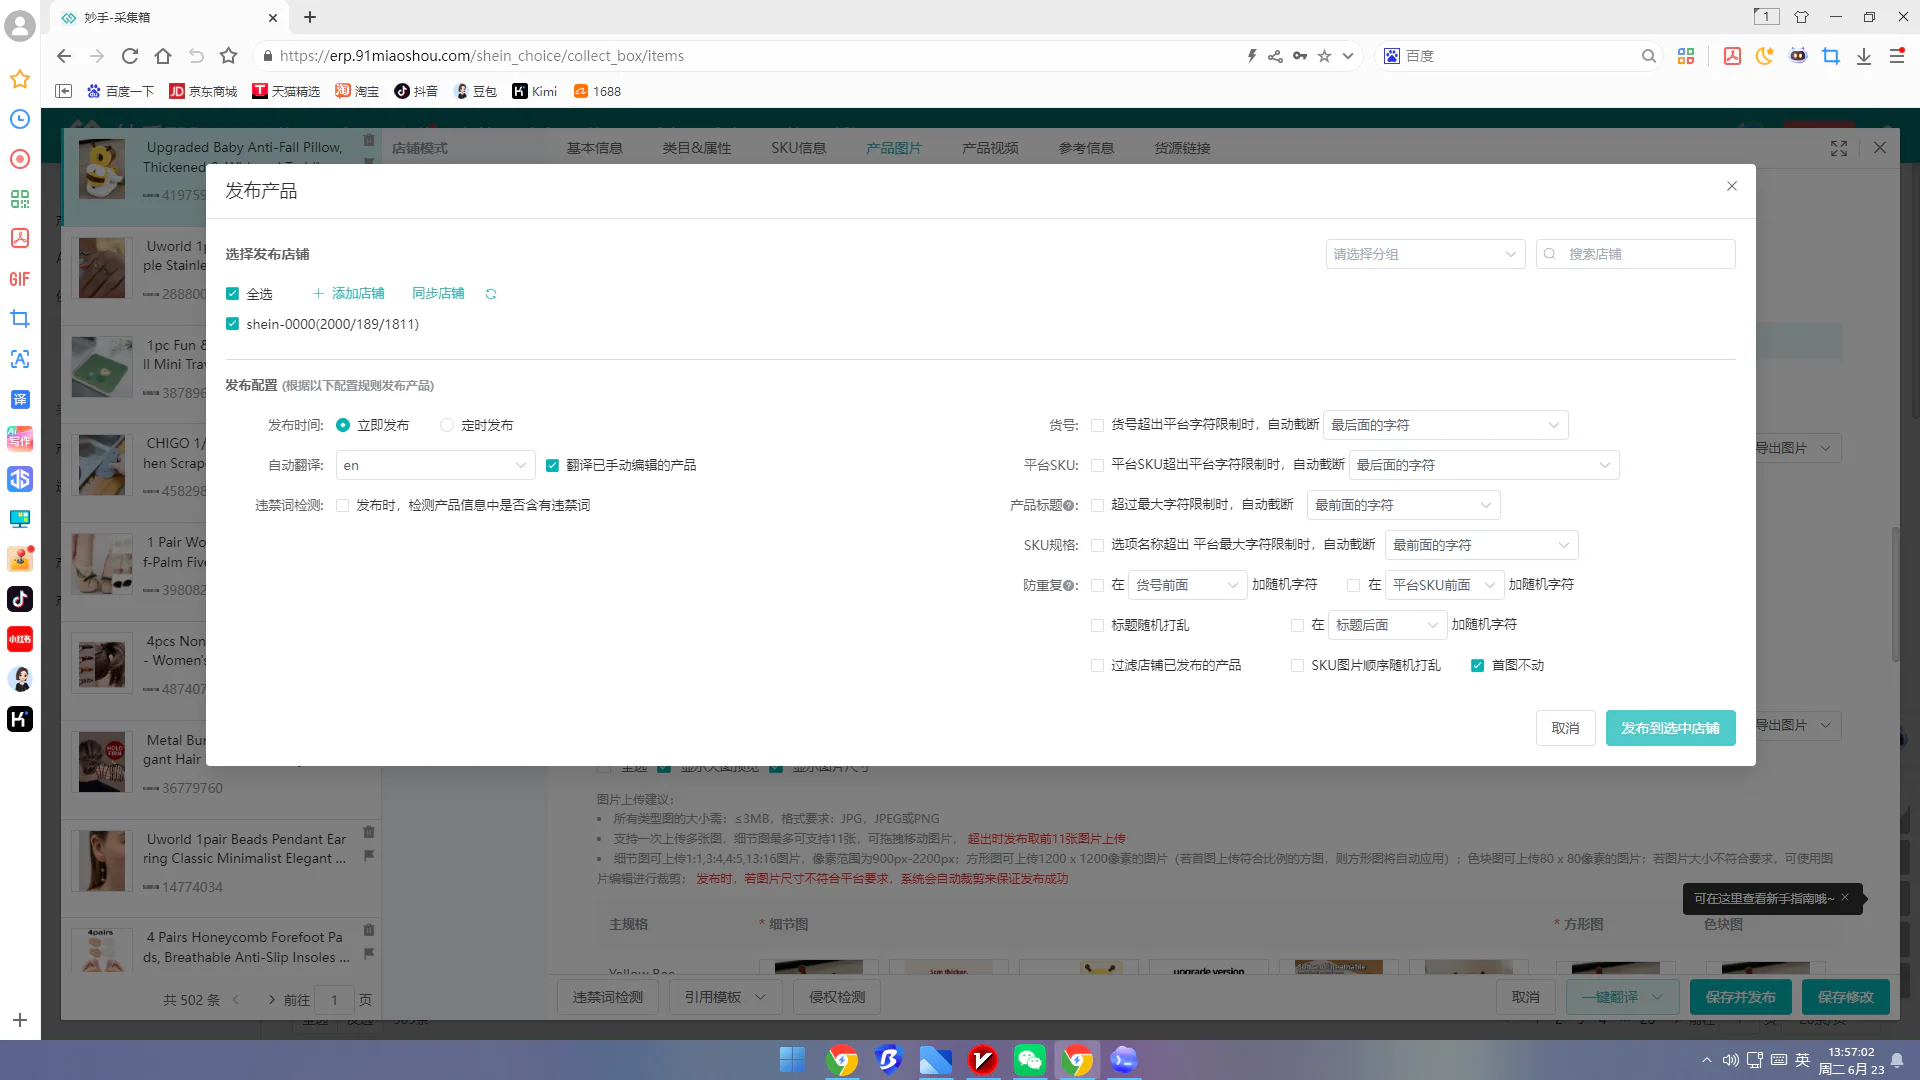The width and height of the screenshot is (1920, 1080).
Task: Click the GIF tool in the browser sidebar
Action: (x=20, y=279)
